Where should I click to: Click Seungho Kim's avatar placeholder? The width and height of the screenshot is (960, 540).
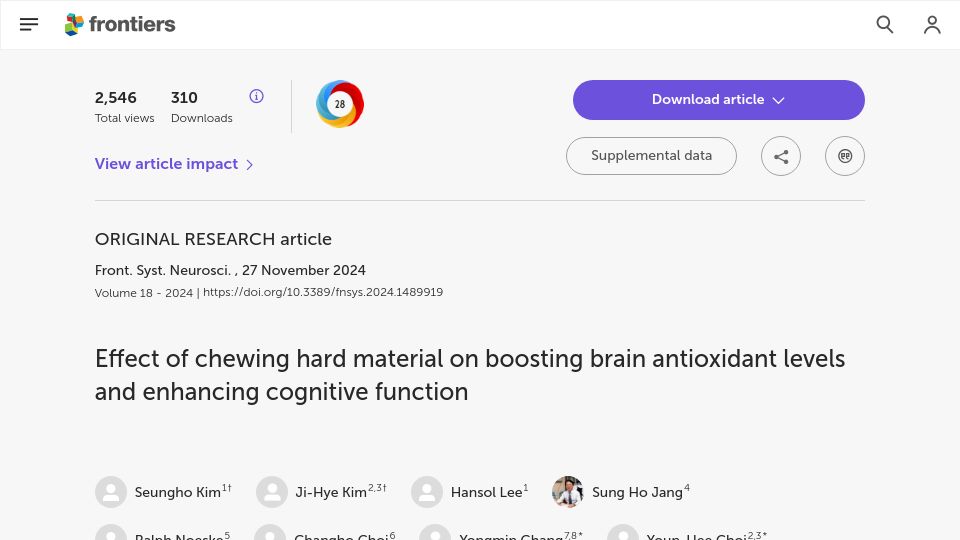tap(111, 492)
